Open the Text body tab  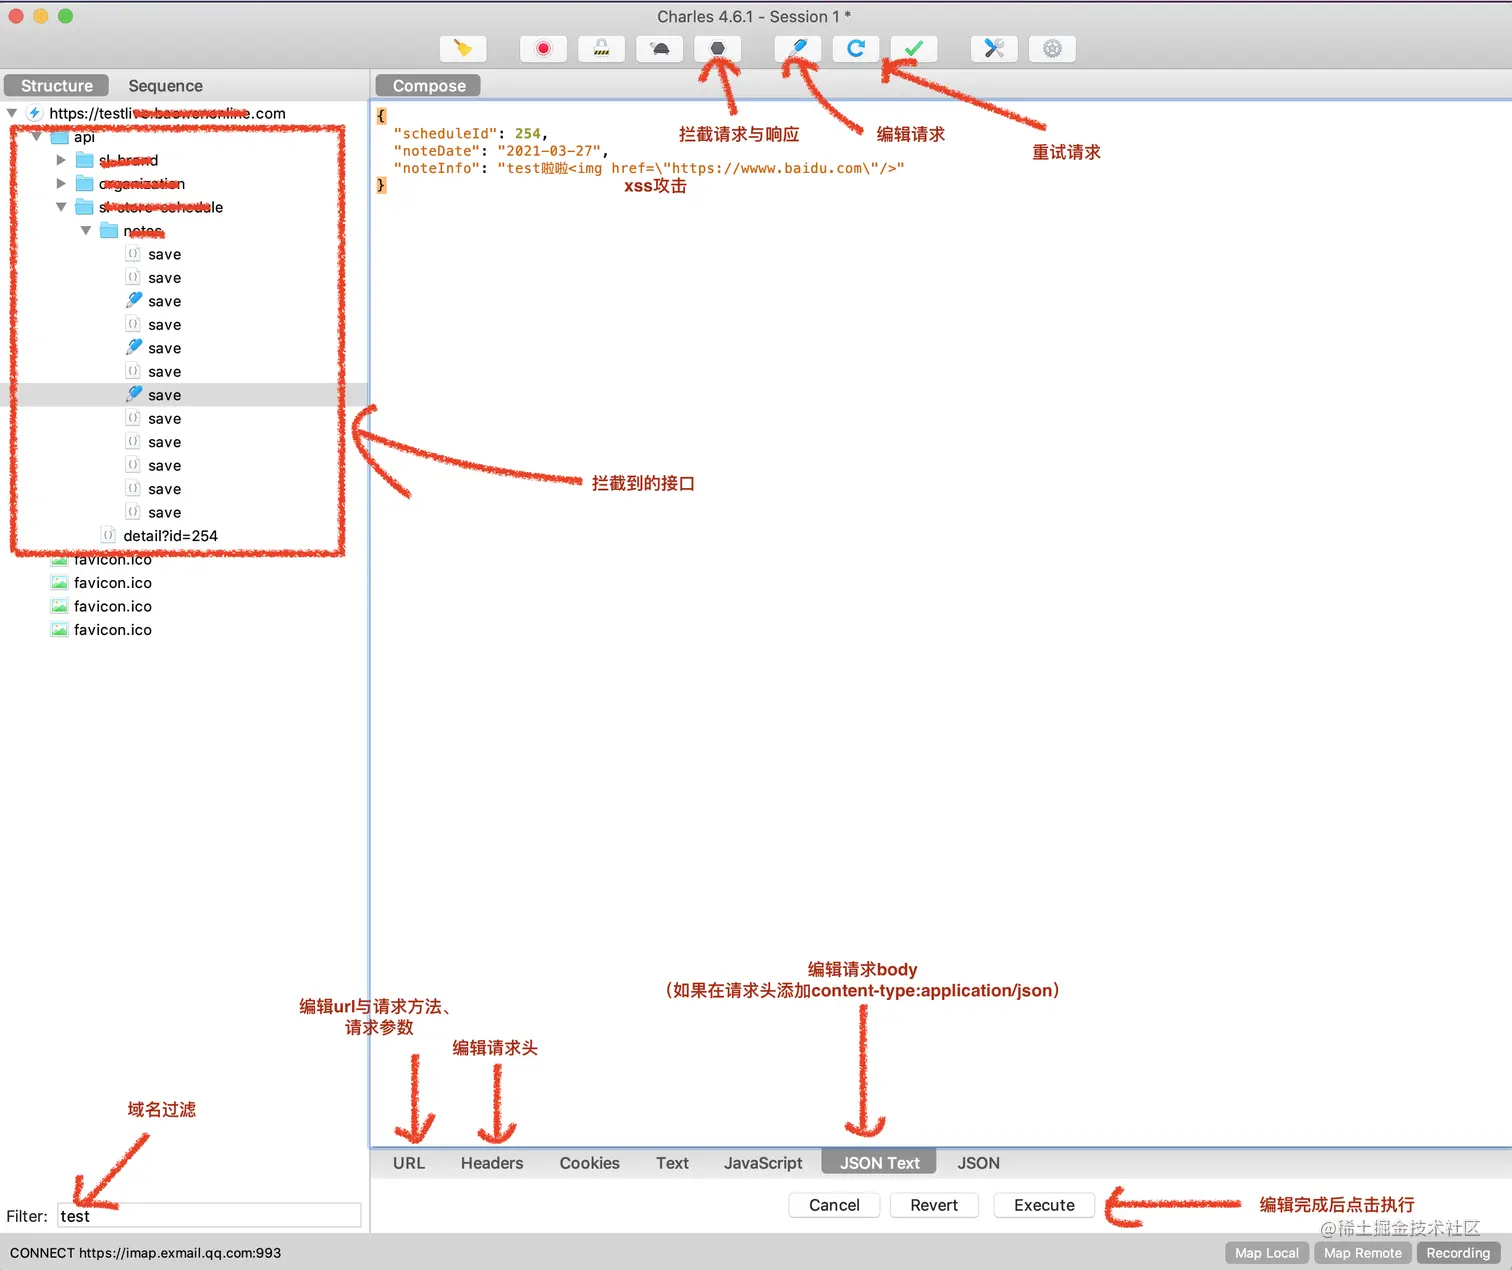672,1163
